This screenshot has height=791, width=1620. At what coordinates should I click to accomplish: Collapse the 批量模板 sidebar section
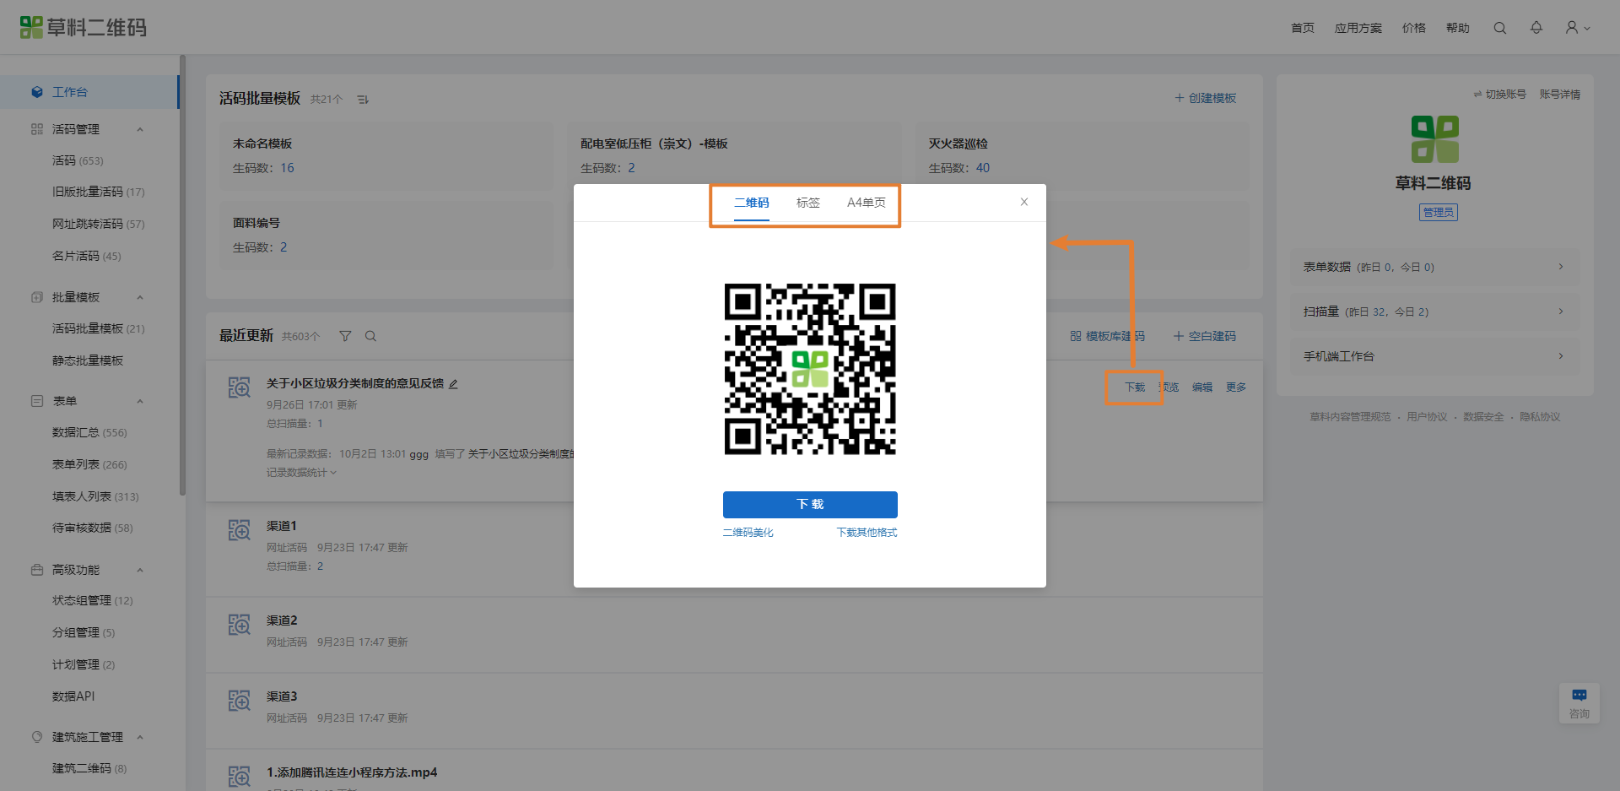click(140, 297)
